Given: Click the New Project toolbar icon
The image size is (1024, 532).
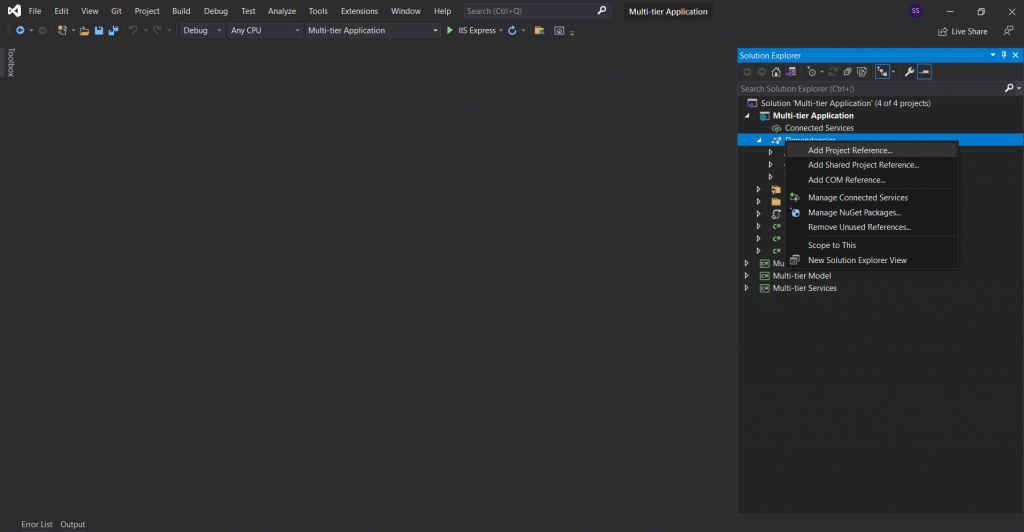Looking at the screenshot, I should (62, 31).
